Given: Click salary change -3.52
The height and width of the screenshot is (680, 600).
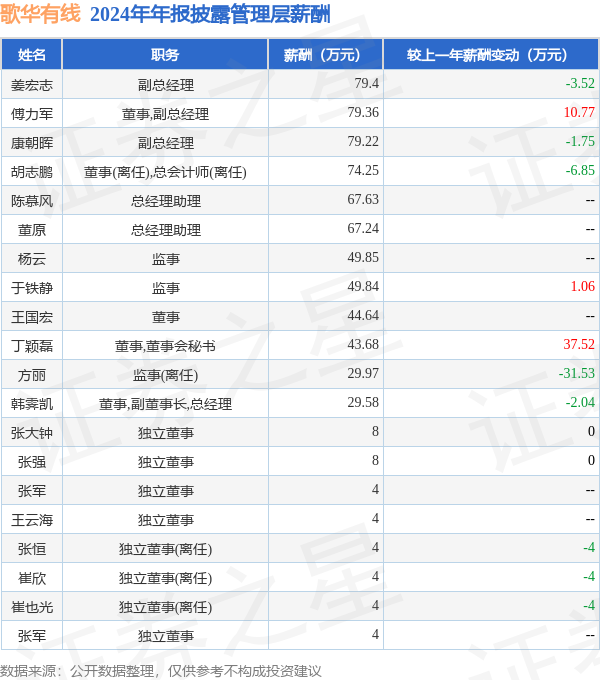Looking at the screenshot, I should click(x=580, y=83).
